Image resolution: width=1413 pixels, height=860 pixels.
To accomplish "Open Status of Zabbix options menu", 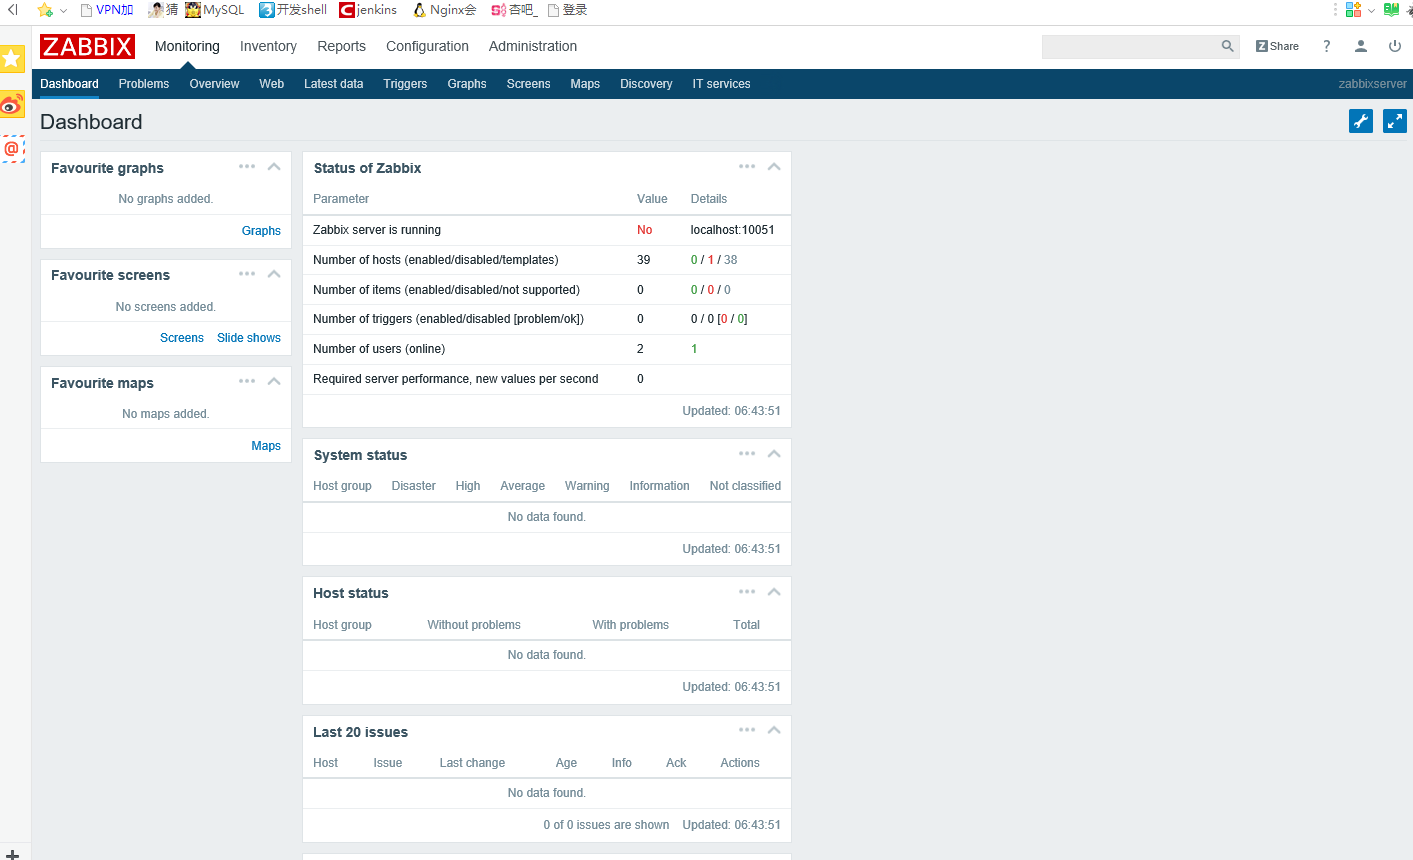I will [747, 167].
